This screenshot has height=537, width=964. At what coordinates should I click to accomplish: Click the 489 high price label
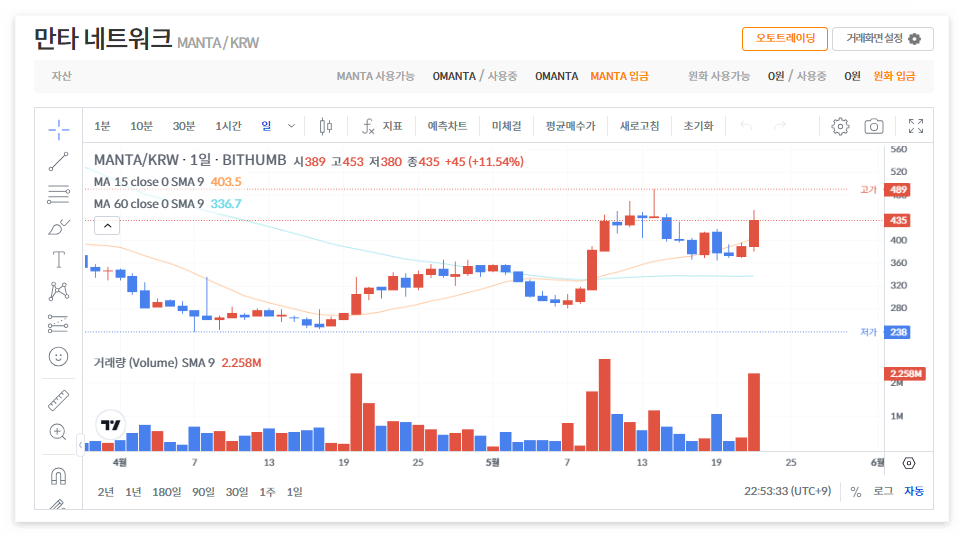898,189
